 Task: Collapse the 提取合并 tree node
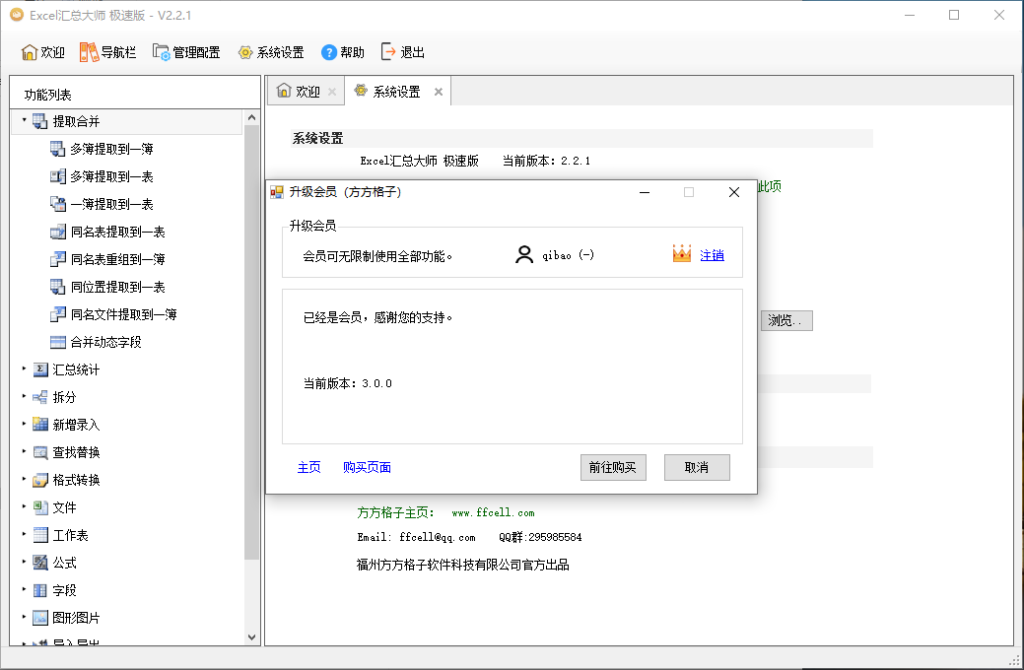point(24,120)
